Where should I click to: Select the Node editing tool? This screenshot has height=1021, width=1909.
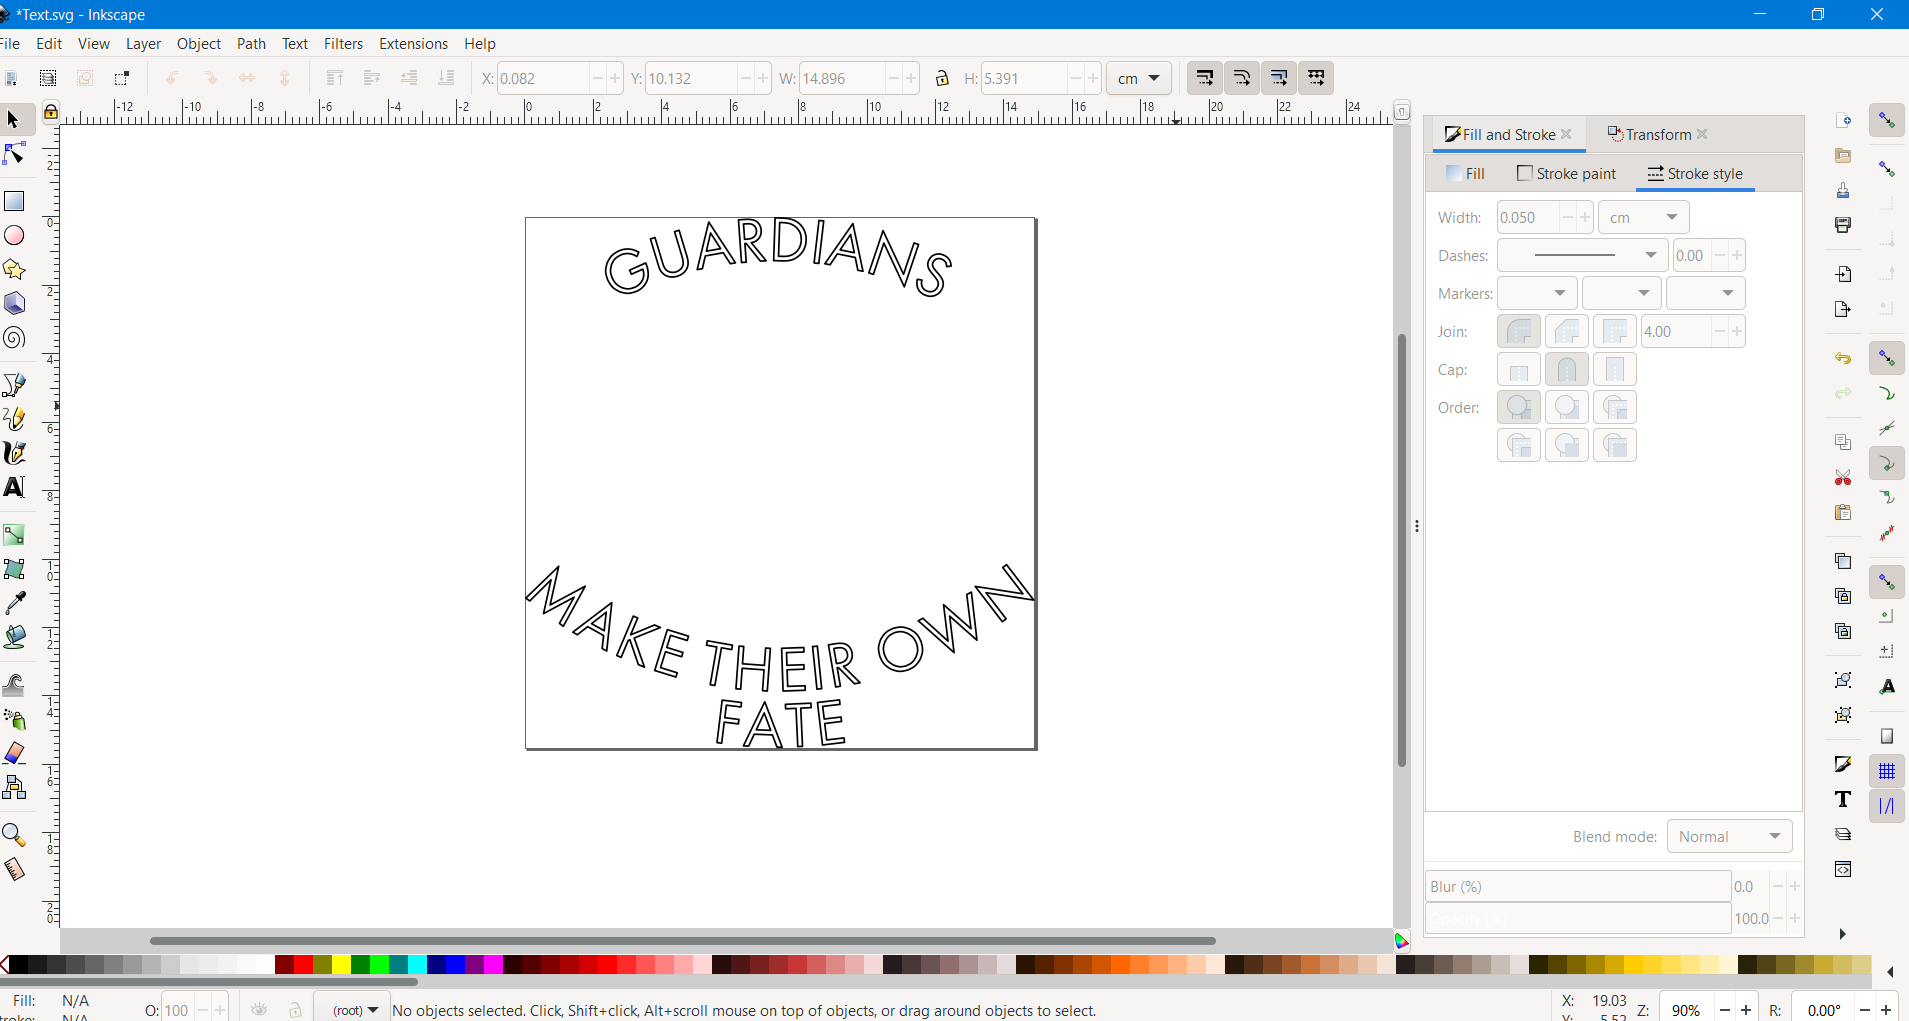click(x=15, y=153)
